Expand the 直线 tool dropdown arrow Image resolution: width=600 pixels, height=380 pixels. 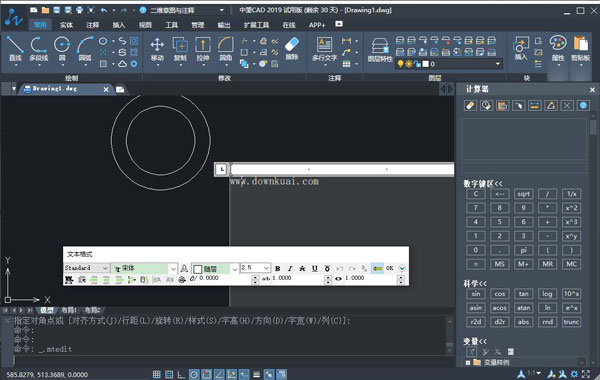tap(15, 65)
